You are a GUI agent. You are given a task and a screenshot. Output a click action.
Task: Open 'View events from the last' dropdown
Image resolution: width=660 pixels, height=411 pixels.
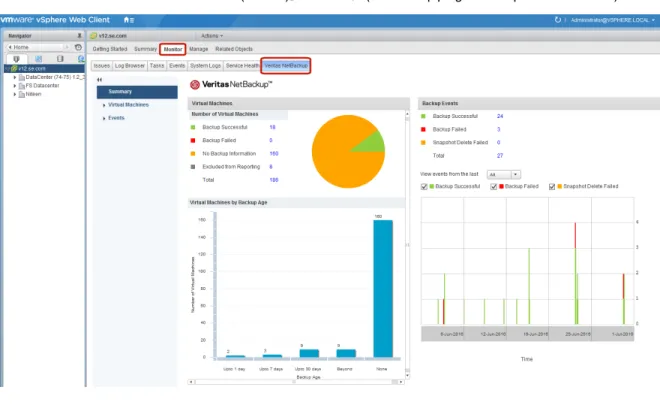pyautogui.click(x=504, y=174)
